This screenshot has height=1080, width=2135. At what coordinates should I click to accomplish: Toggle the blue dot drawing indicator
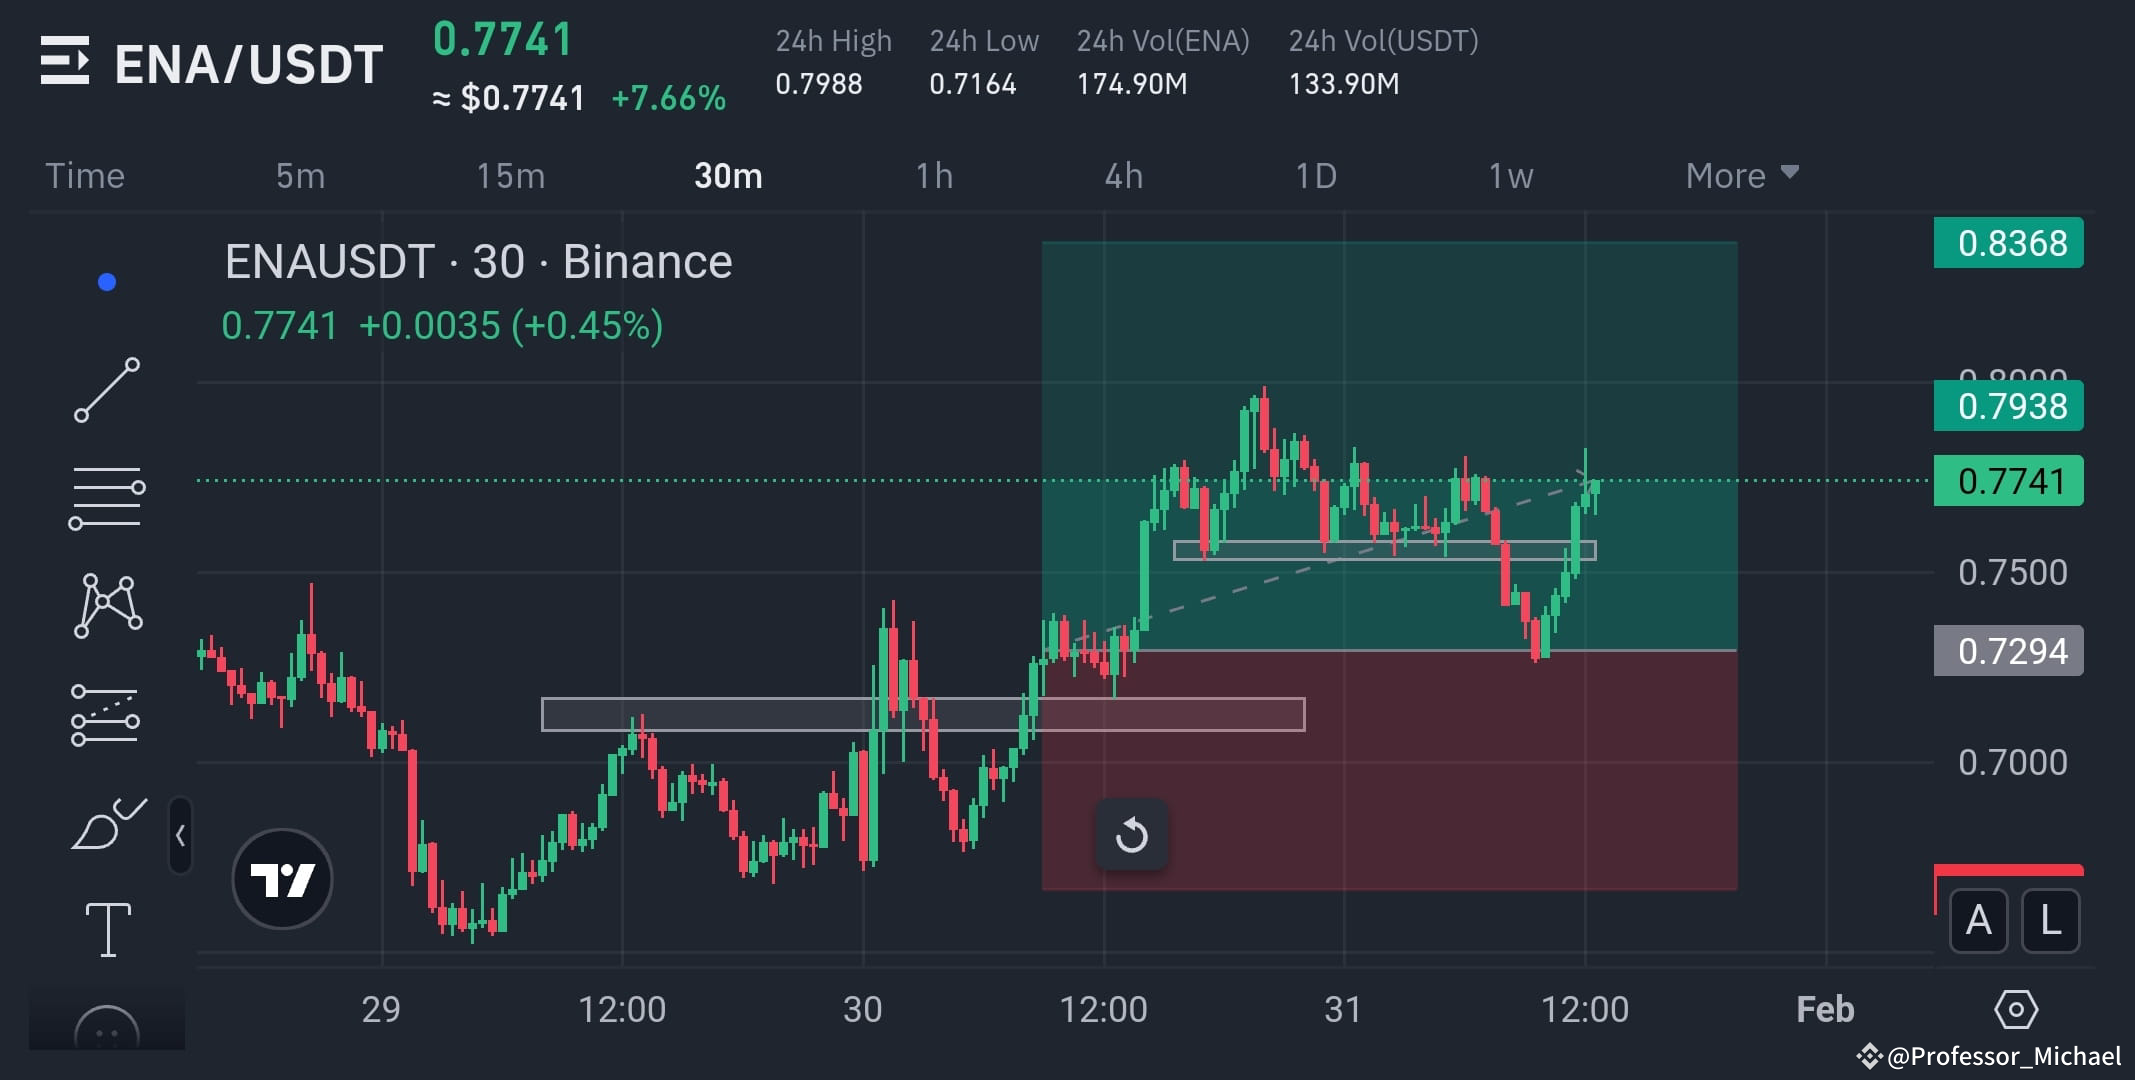pyautogui.click(x=108, y=282)
